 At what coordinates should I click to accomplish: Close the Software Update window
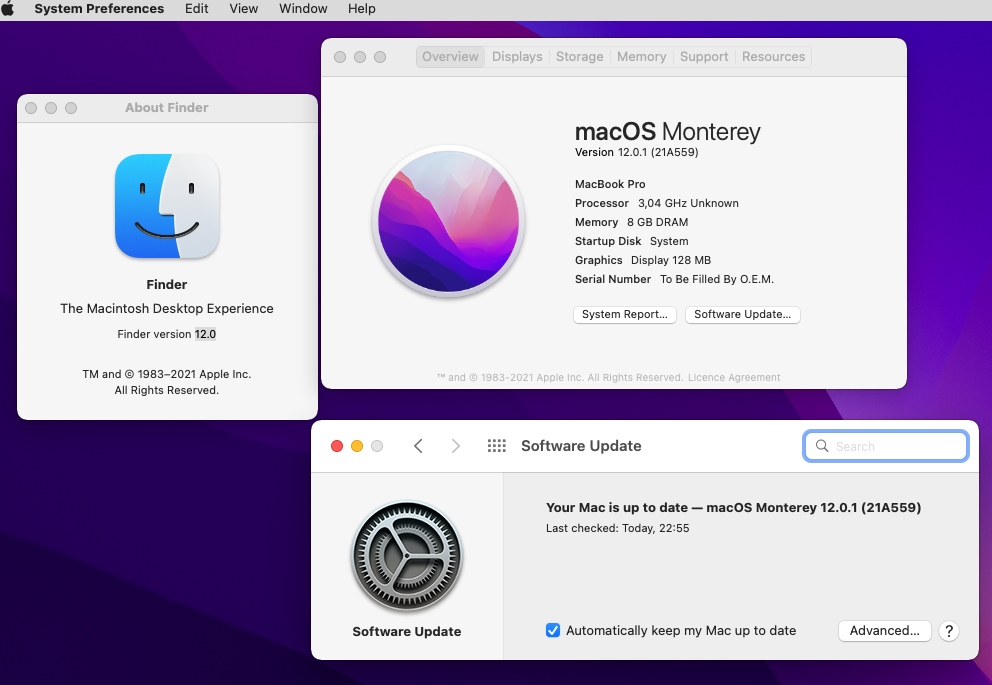pos(337,446)
